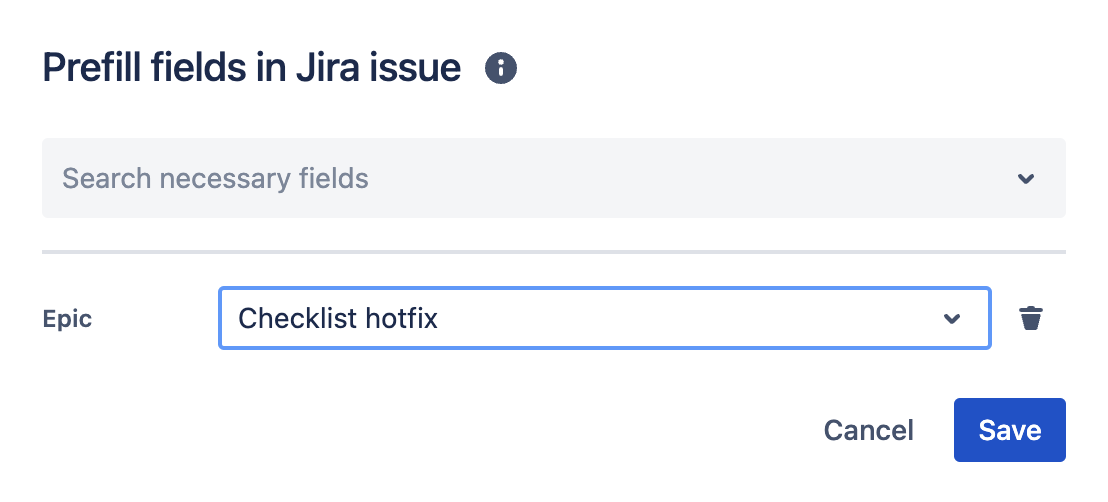Dismiss the dialog using the Cancel link

coord(868,430)
